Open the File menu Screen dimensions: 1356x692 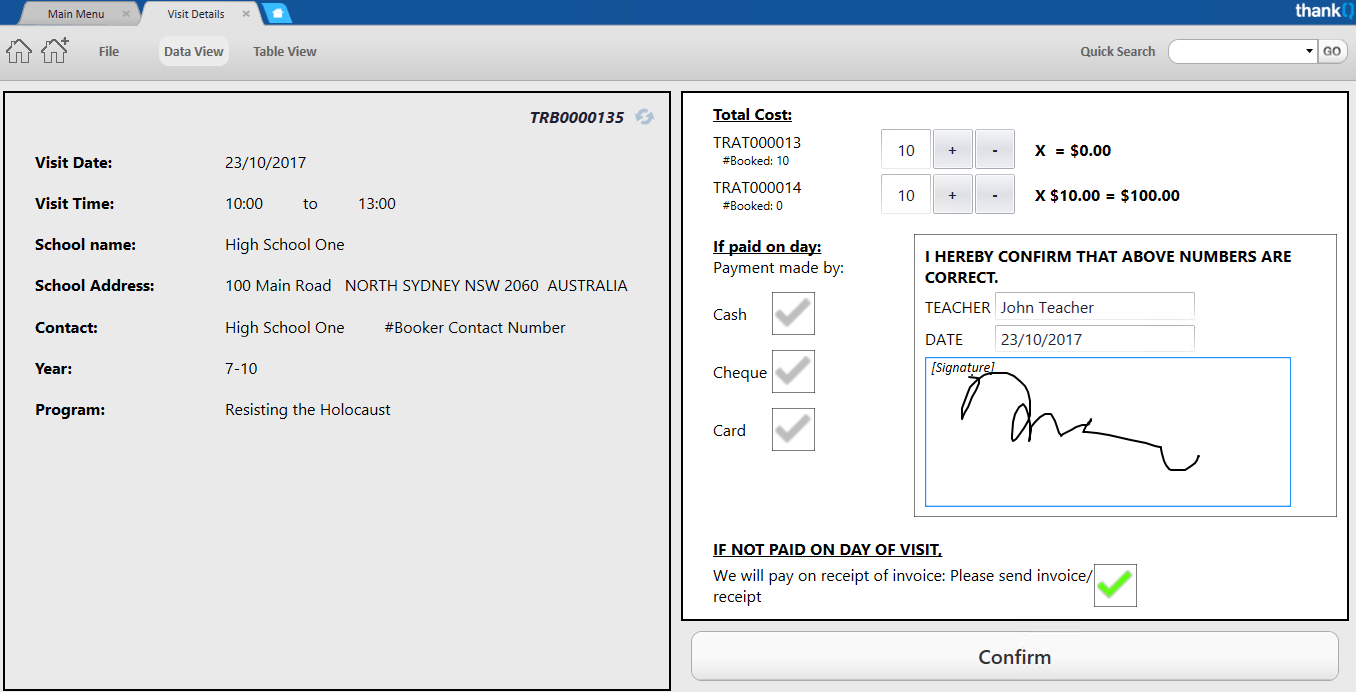[109, 52]
